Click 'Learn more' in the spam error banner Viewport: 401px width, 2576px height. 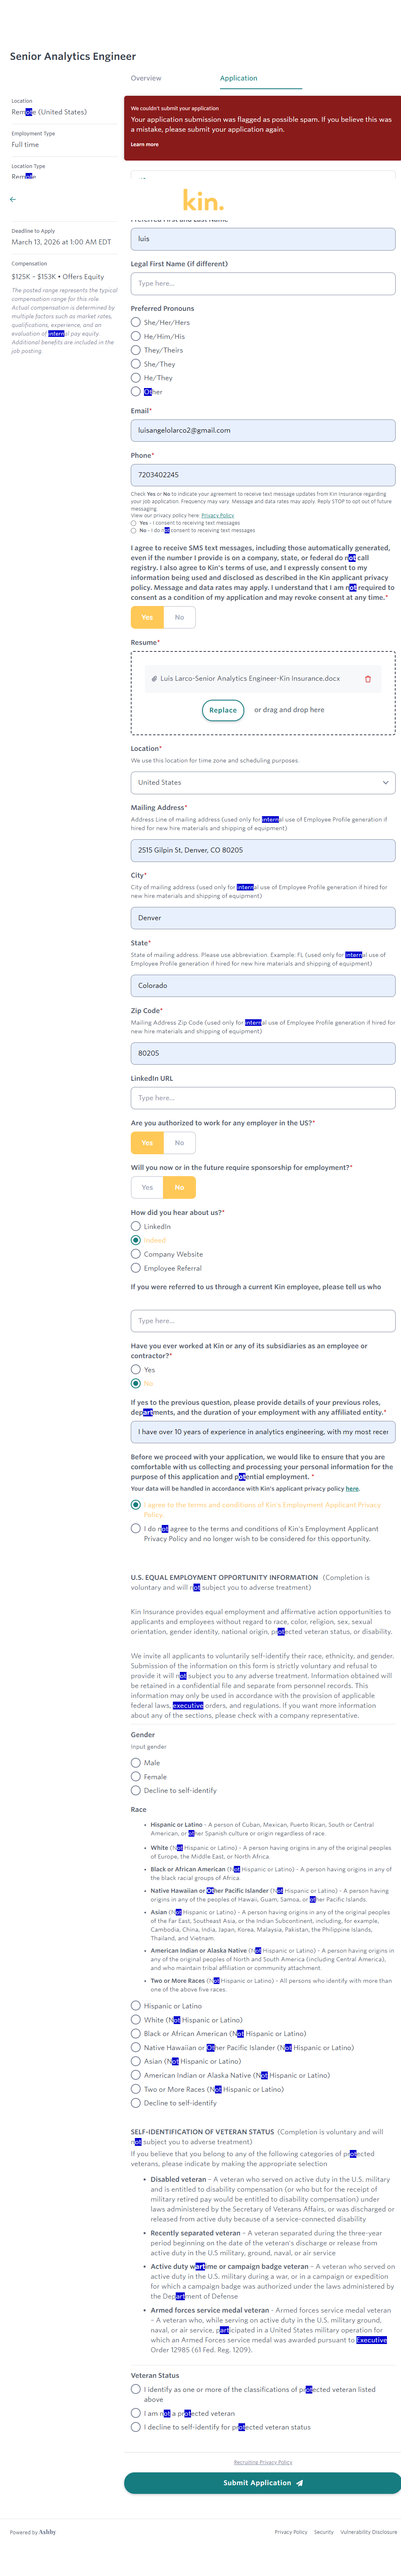pyautogui.click(x=144, y=144)
